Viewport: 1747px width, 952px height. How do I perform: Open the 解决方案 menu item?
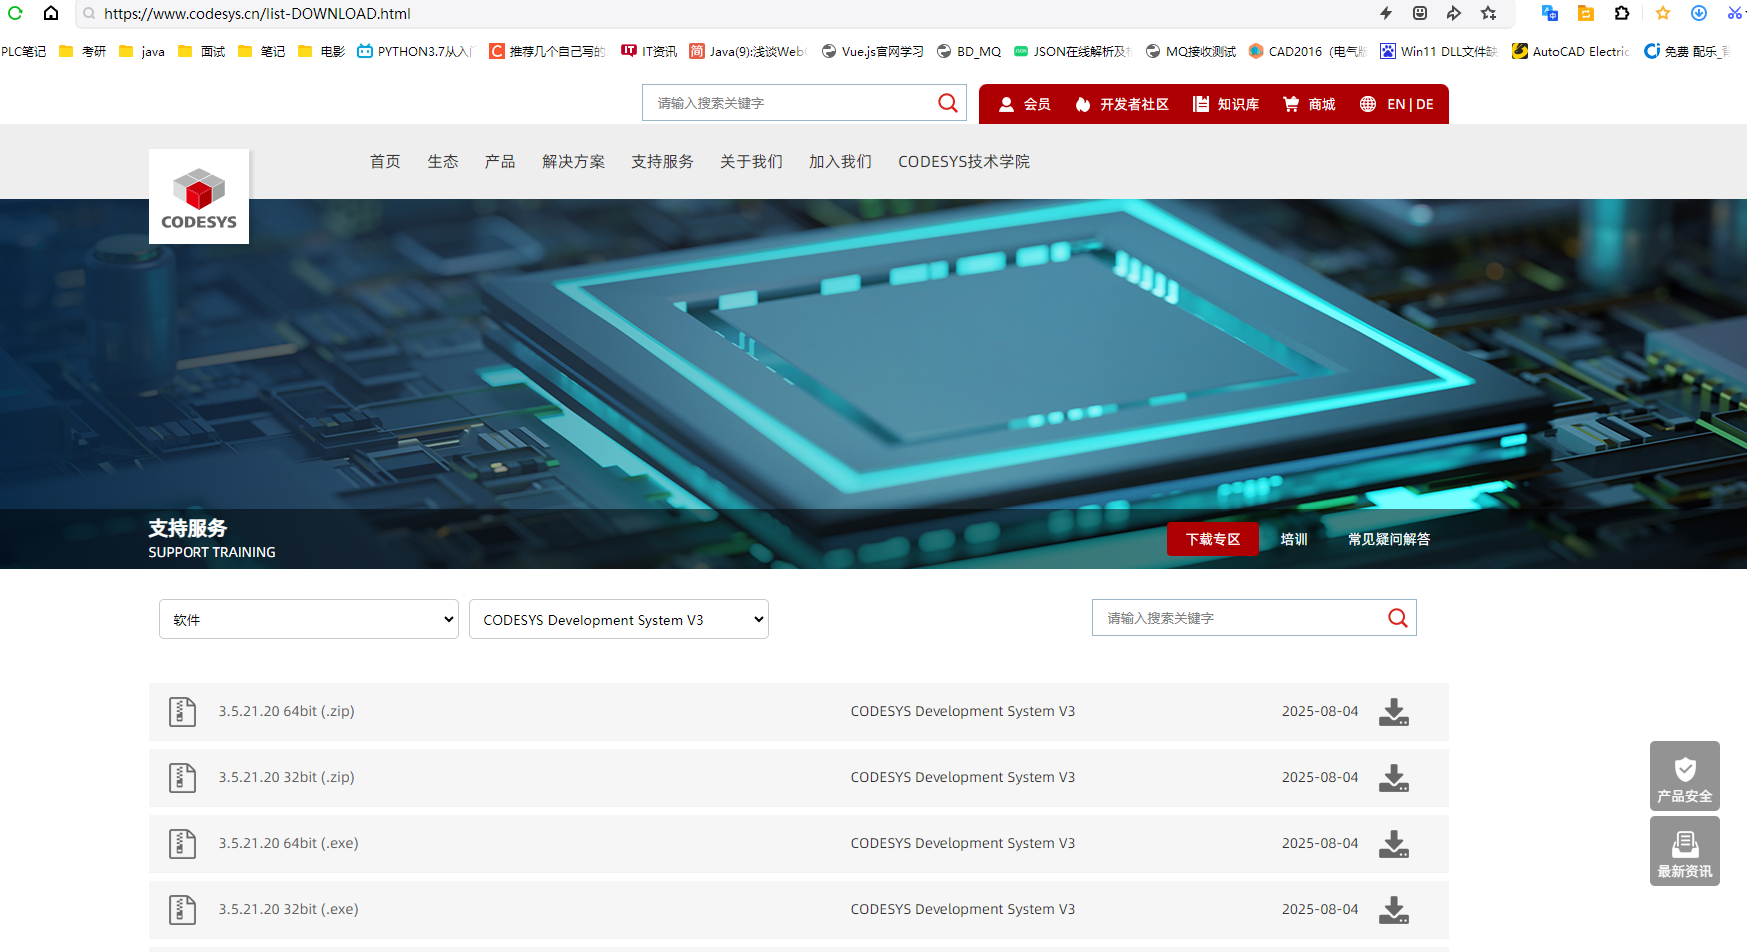click(x=573, y=161)
